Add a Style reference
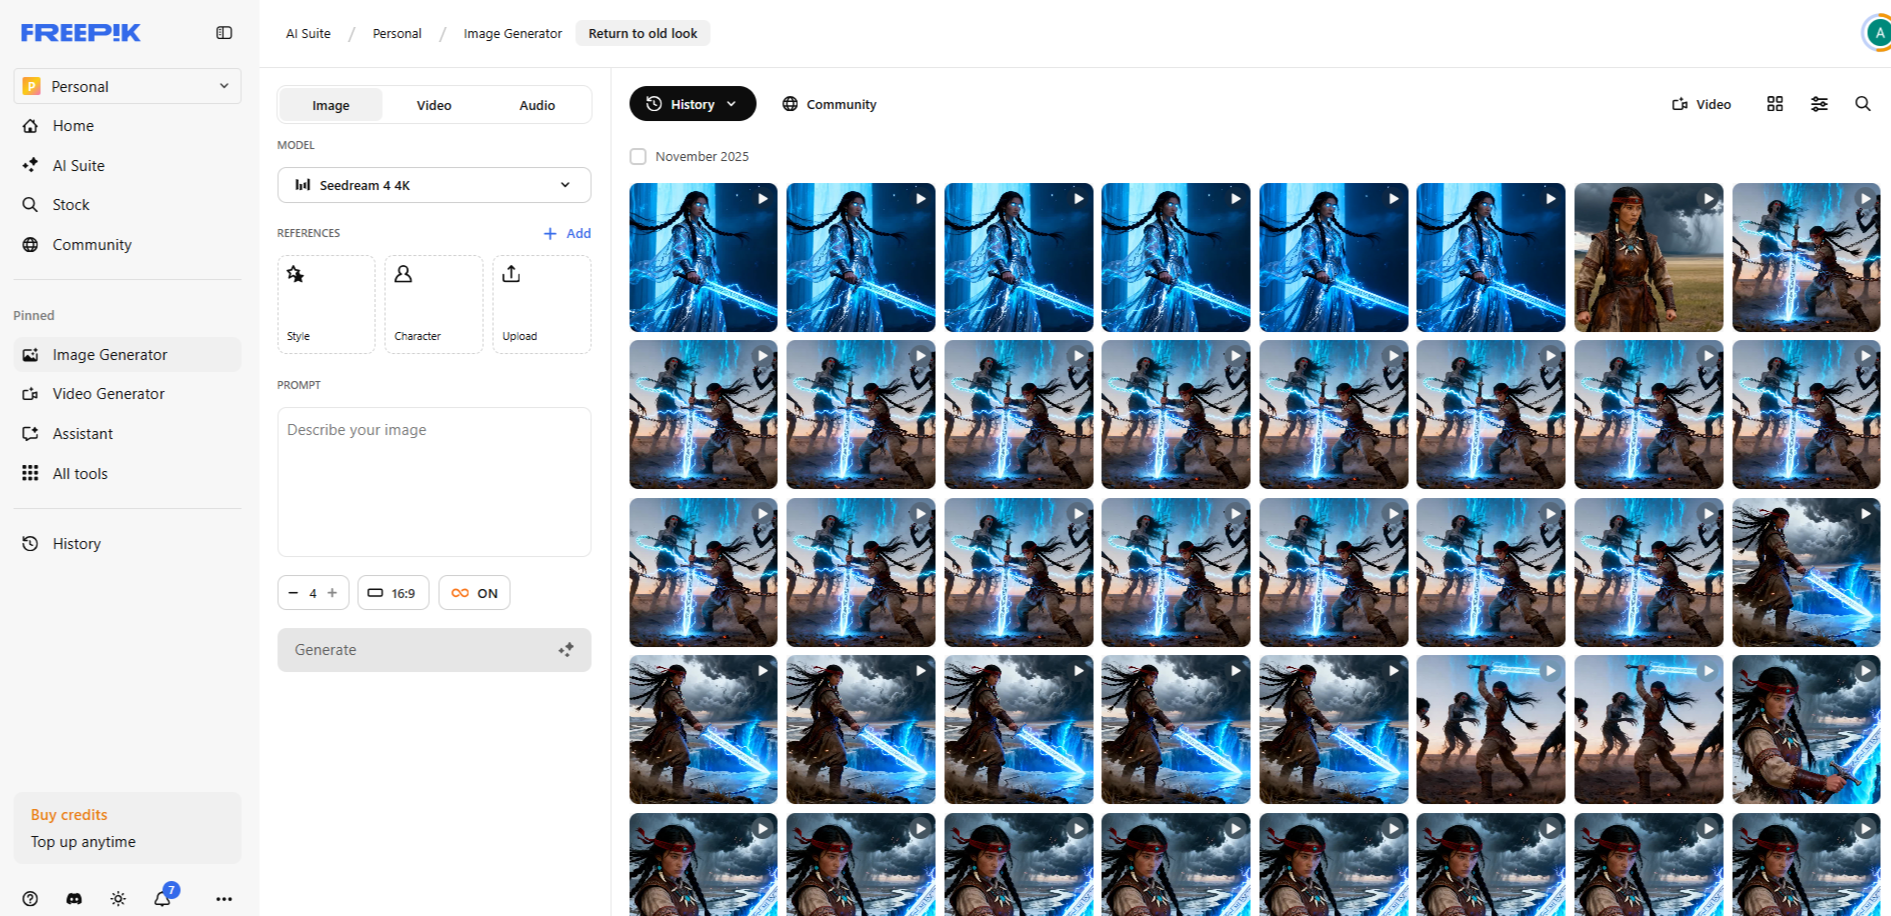Screen dimensions: 1891x916 (326, 304)
